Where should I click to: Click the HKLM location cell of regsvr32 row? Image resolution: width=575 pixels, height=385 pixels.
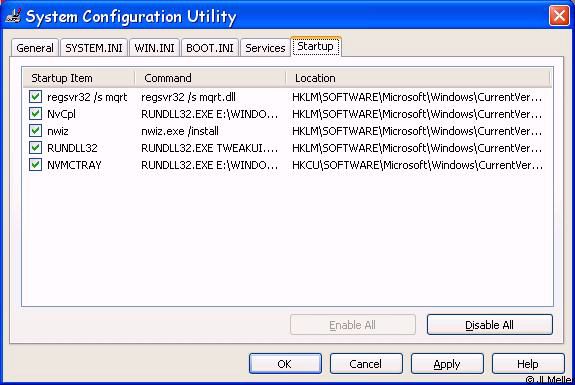point(417,97)
